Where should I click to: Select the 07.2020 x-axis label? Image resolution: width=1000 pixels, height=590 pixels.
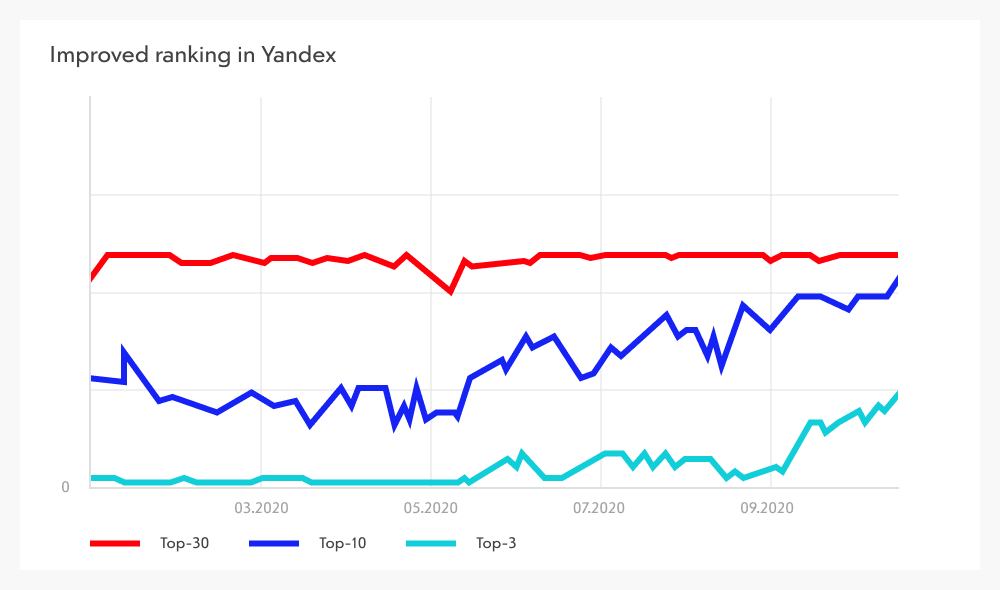pos(600,508)
